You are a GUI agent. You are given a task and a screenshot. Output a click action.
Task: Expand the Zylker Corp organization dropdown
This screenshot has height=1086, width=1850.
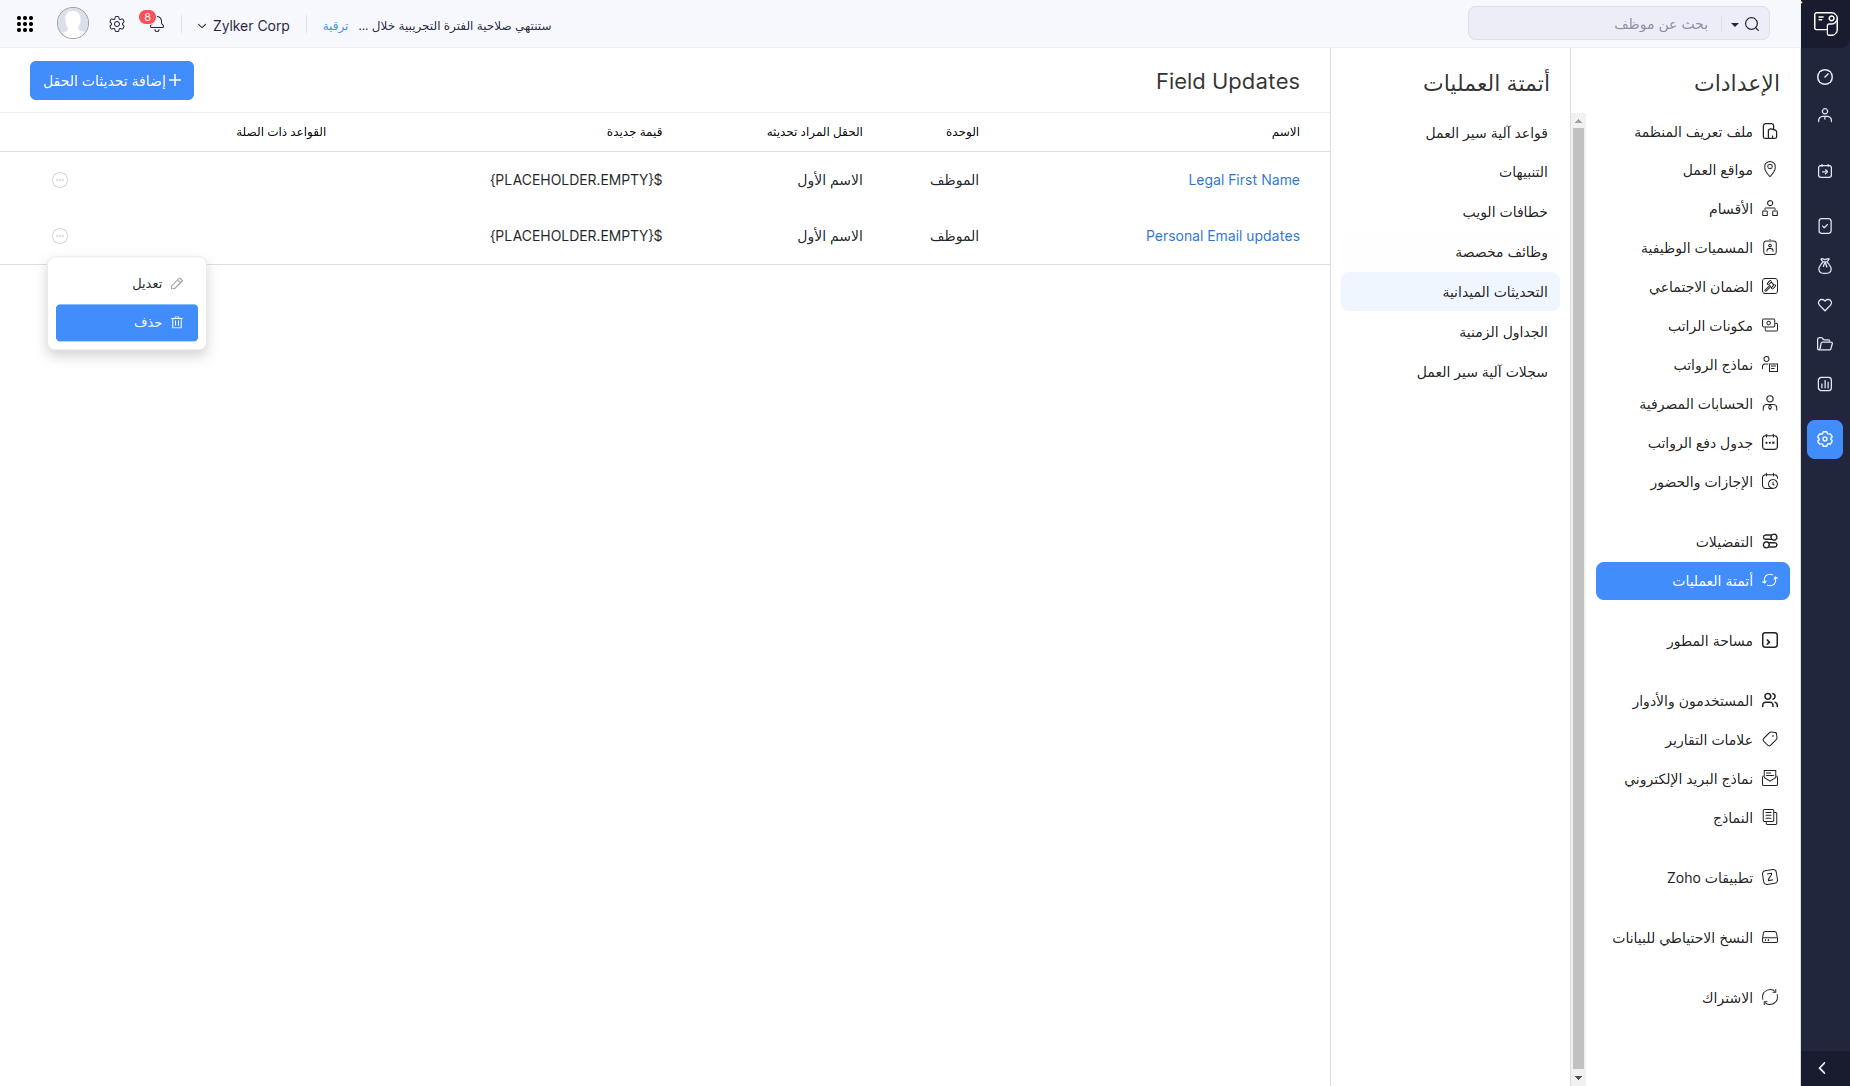pos(244,26)
